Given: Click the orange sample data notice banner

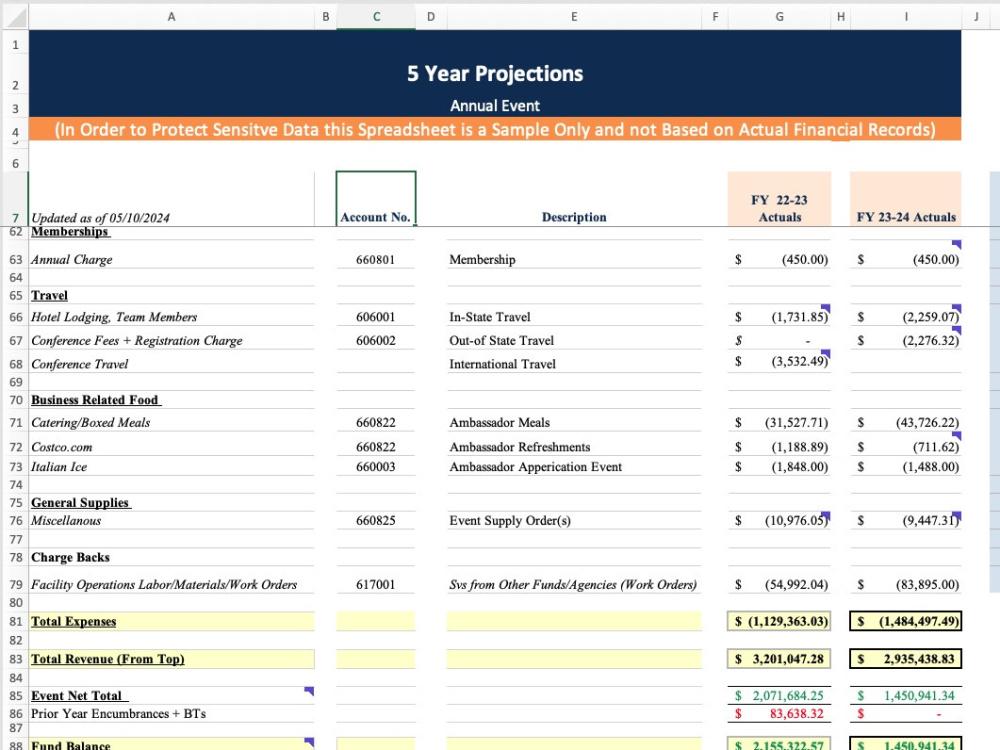Looking at the screenshot, I should pos(495,129).
